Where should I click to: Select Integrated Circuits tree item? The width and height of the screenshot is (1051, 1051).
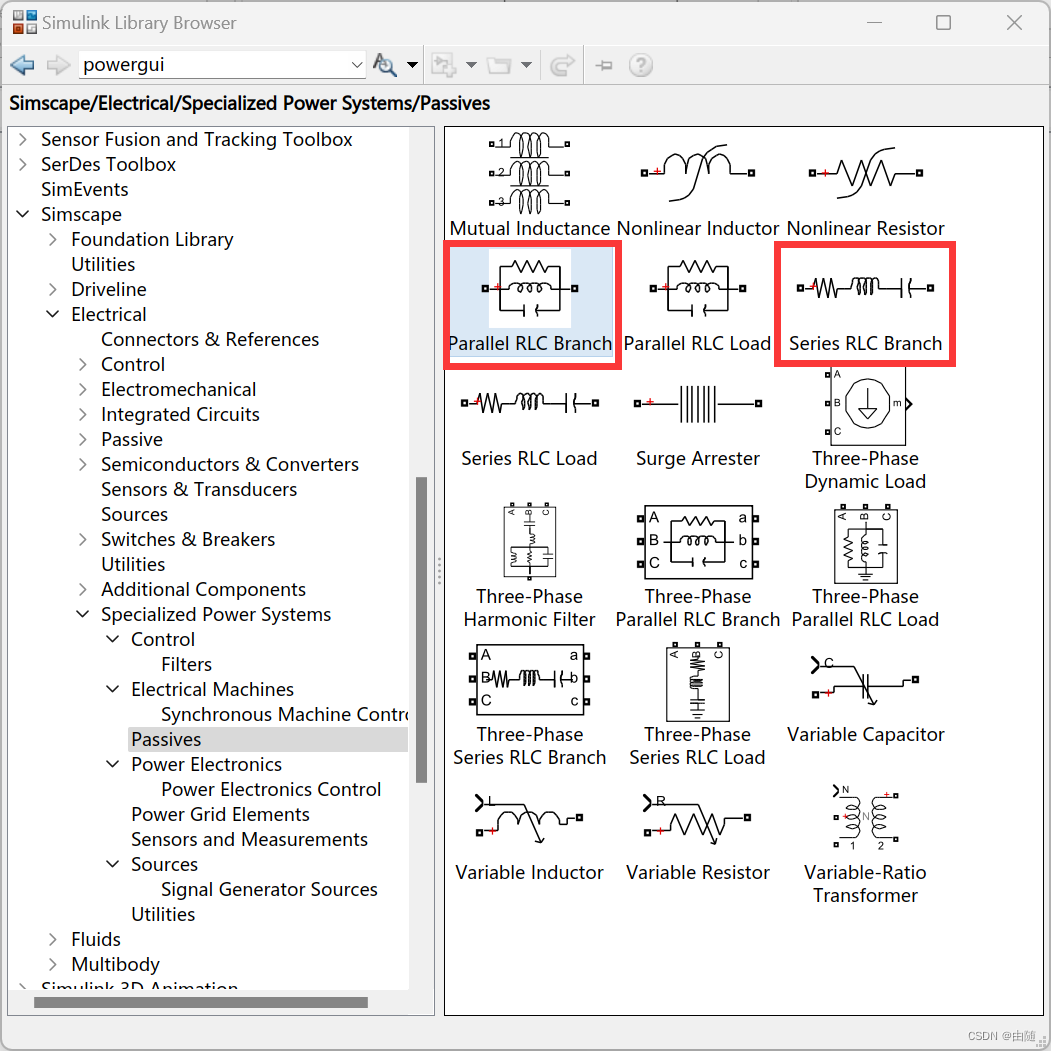pyautogui.click(x=180, y=414)
